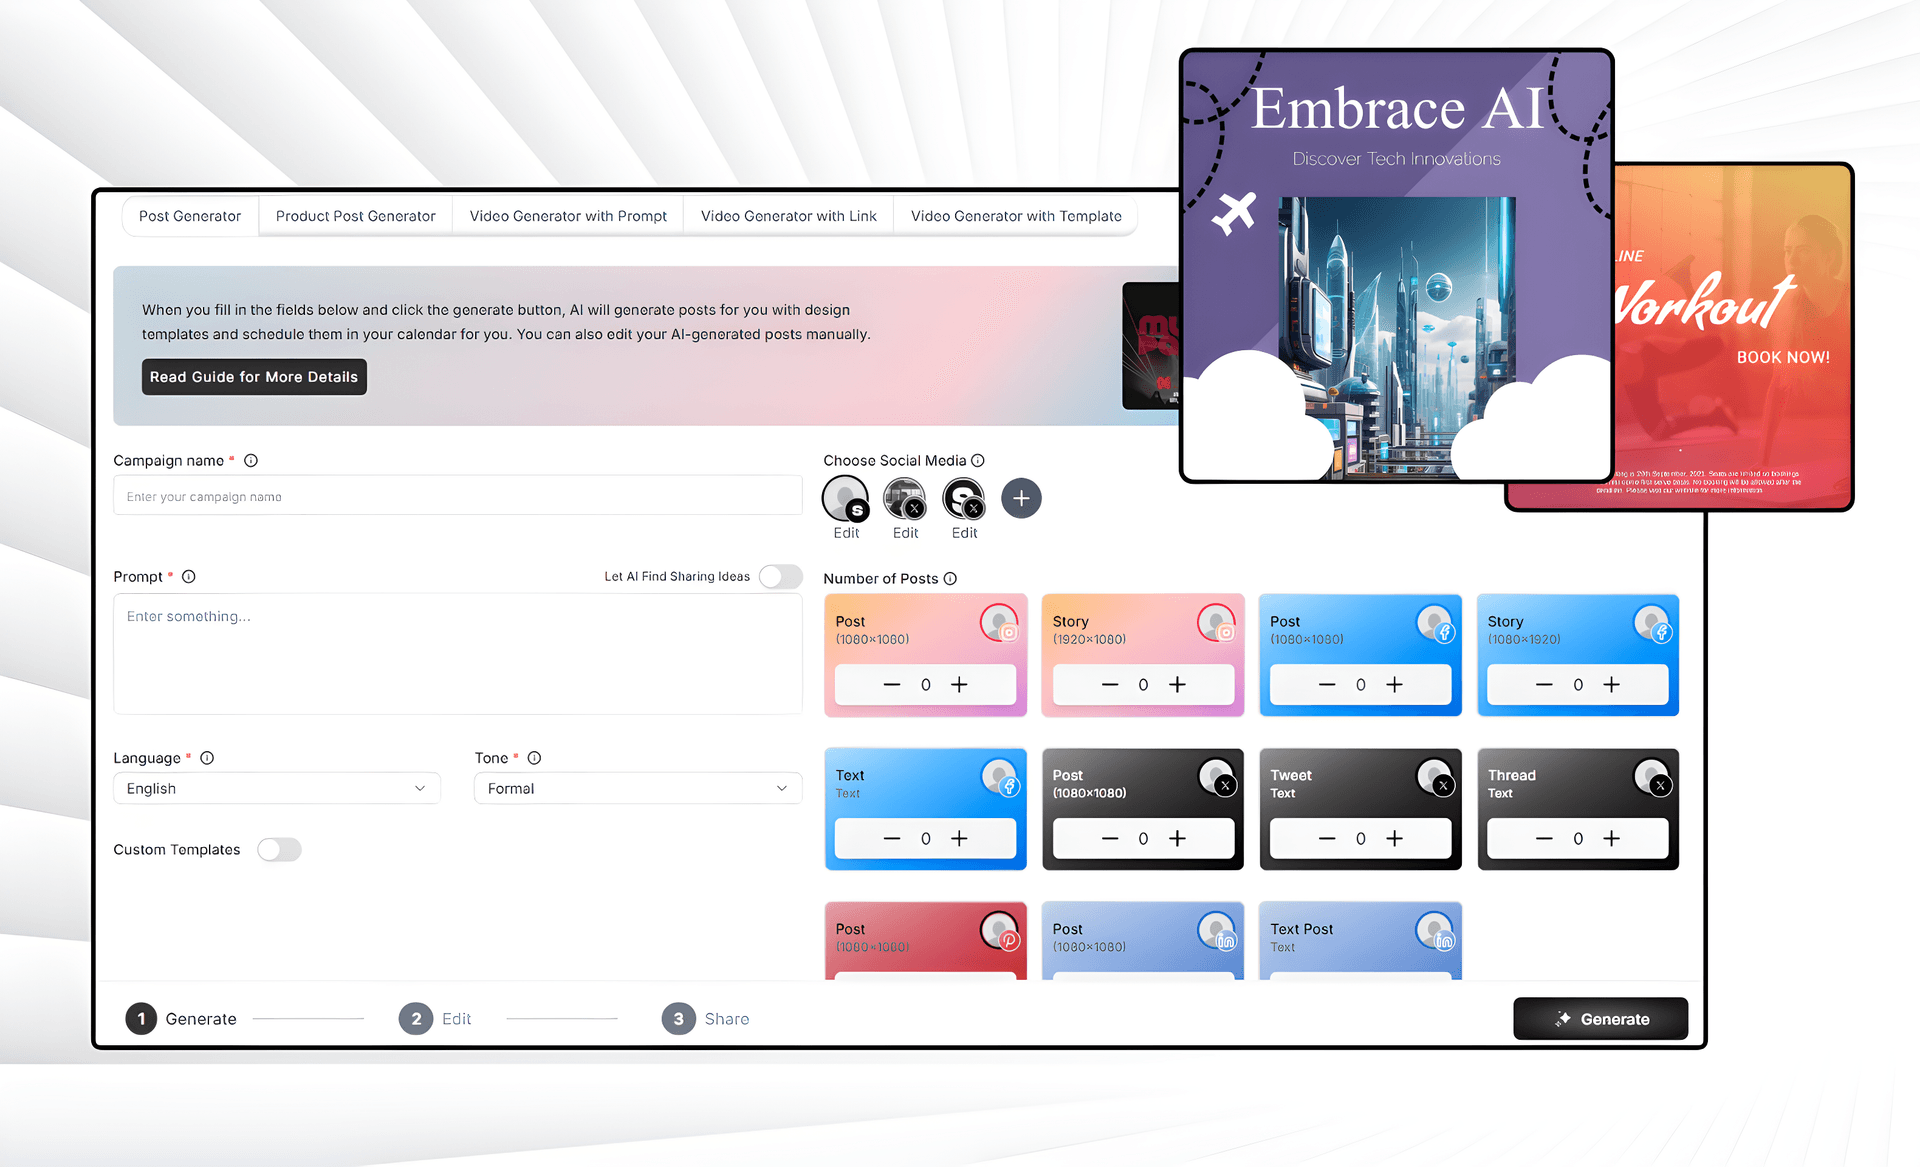Click the Generate button to create posts
Screen dimensions: 1920x1167
(x=1595, y=1018)
